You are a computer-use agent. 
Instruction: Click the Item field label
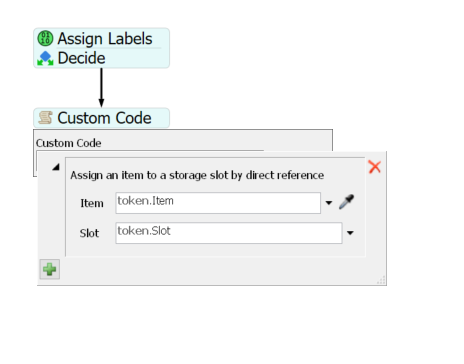[92, 203]
